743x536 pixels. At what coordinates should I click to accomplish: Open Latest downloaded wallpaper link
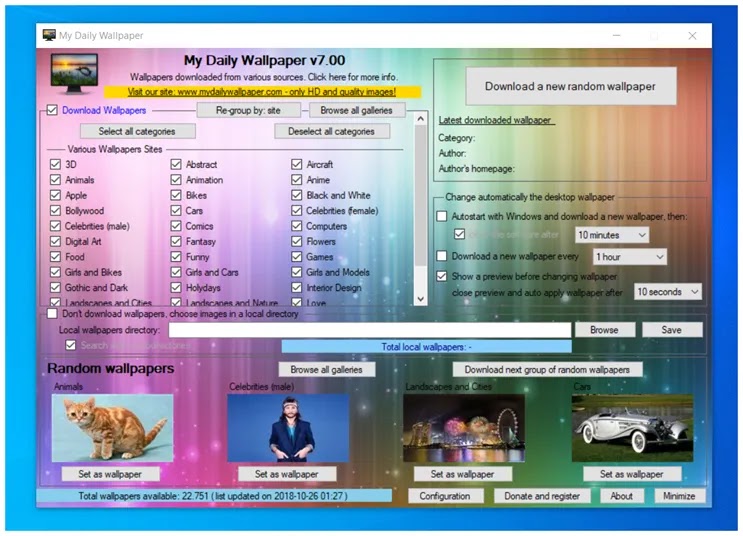(495, 120)
